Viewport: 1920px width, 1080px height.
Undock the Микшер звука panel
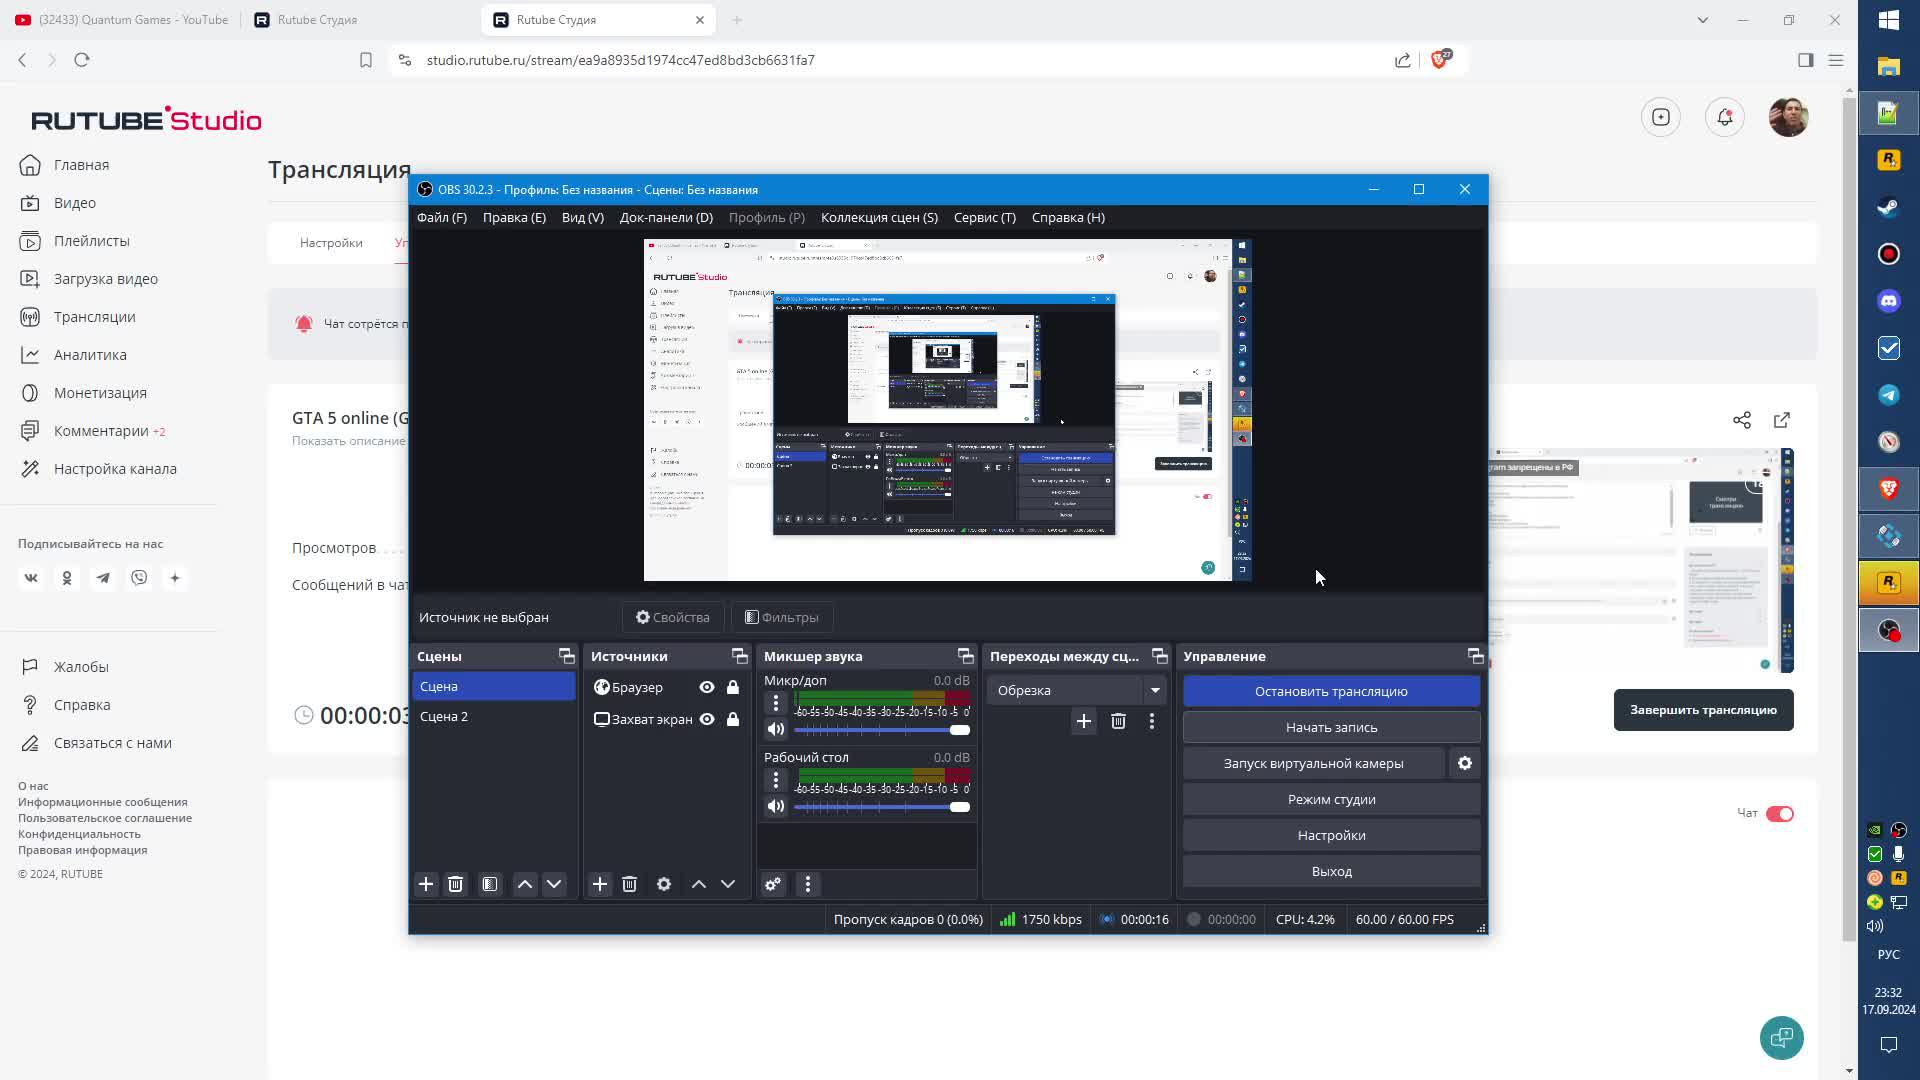coord(965,656)
